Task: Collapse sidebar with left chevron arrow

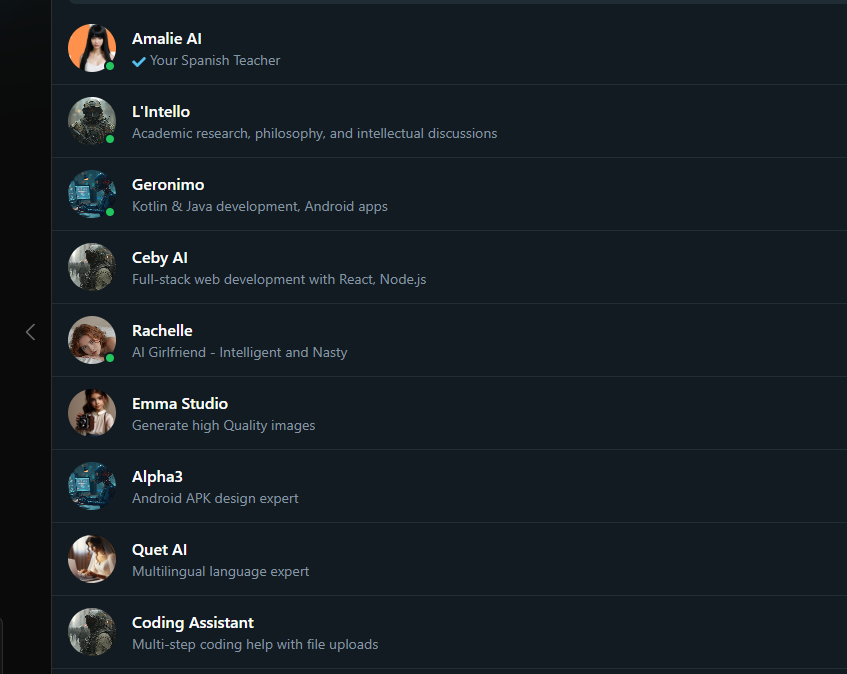Action: pyautogui.click(x=31, y=332)
